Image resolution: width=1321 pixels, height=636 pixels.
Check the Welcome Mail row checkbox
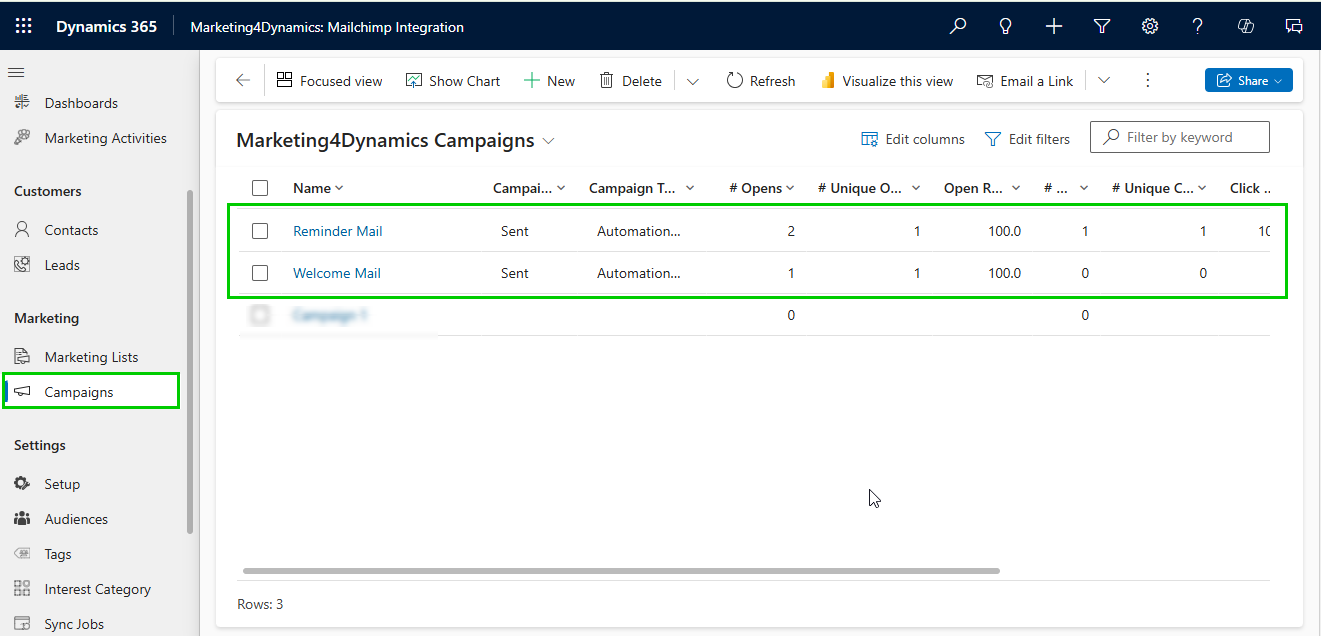click(260, 272)
